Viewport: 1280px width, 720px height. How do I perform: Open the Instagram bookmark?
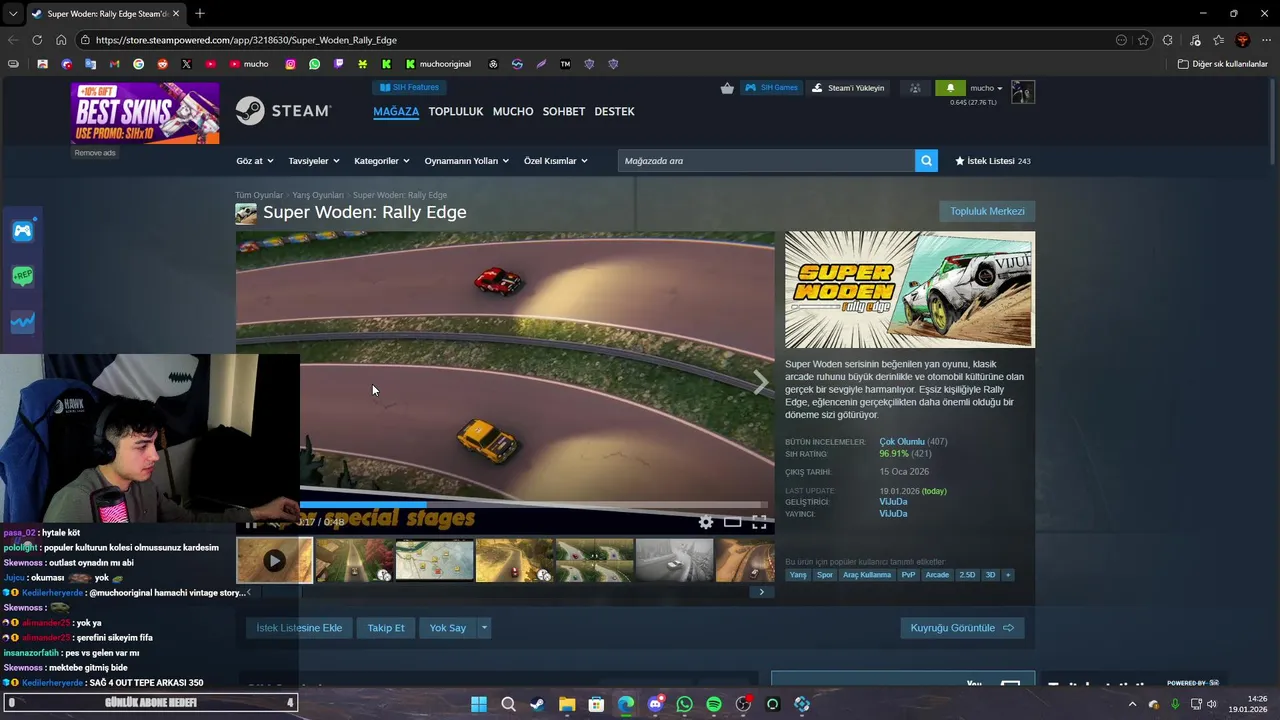291,64
